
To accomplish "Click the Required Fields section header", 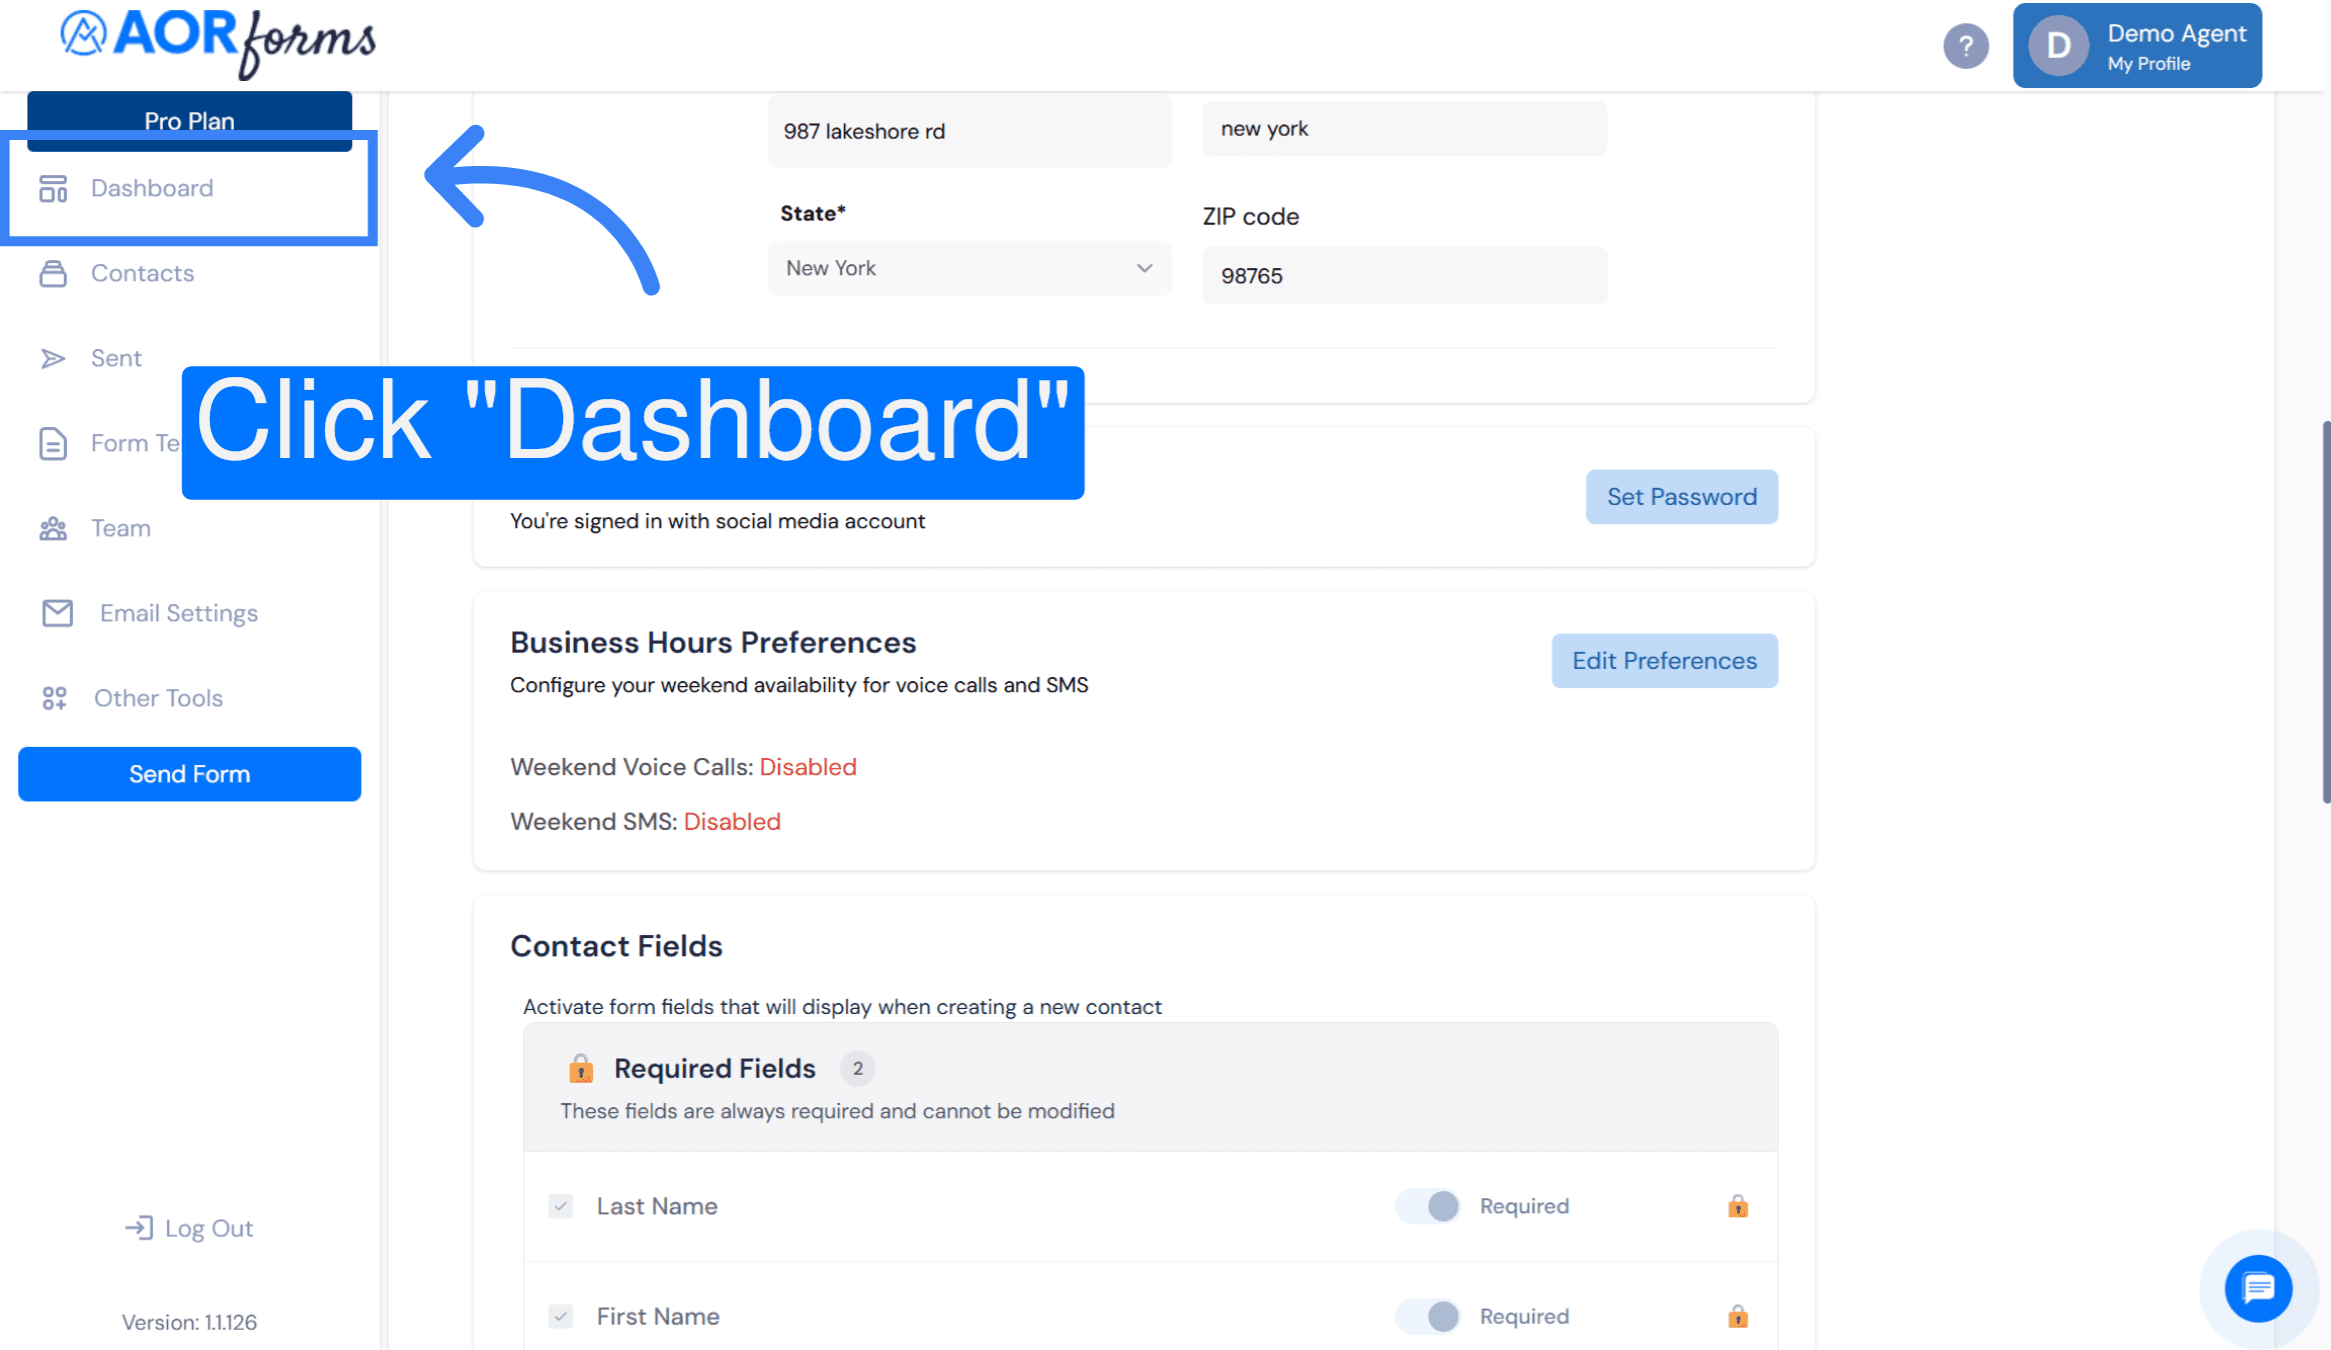I will (1150, 1087).
